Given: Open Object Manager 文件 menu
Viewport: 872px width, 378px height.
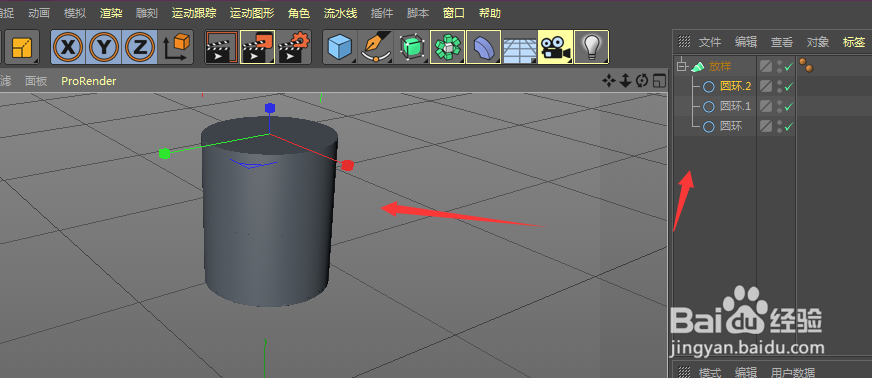Looking at the screenshot, I should (710, 42).
